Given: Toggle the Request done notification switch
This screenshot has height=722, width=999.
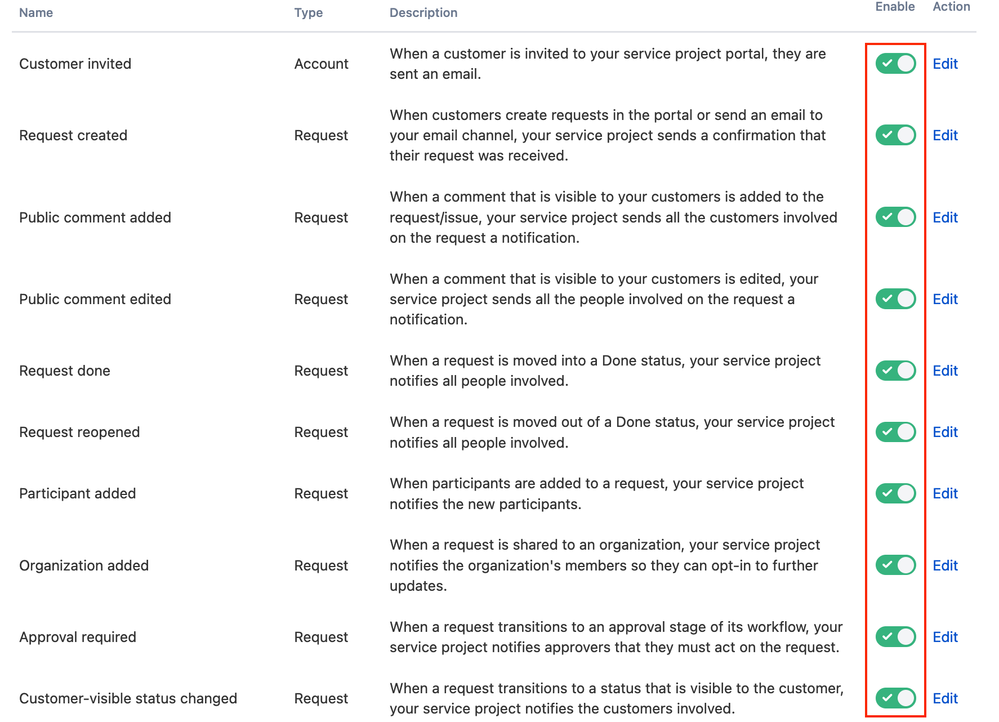Looking at the screenshot, I should (x=895, y=370).
